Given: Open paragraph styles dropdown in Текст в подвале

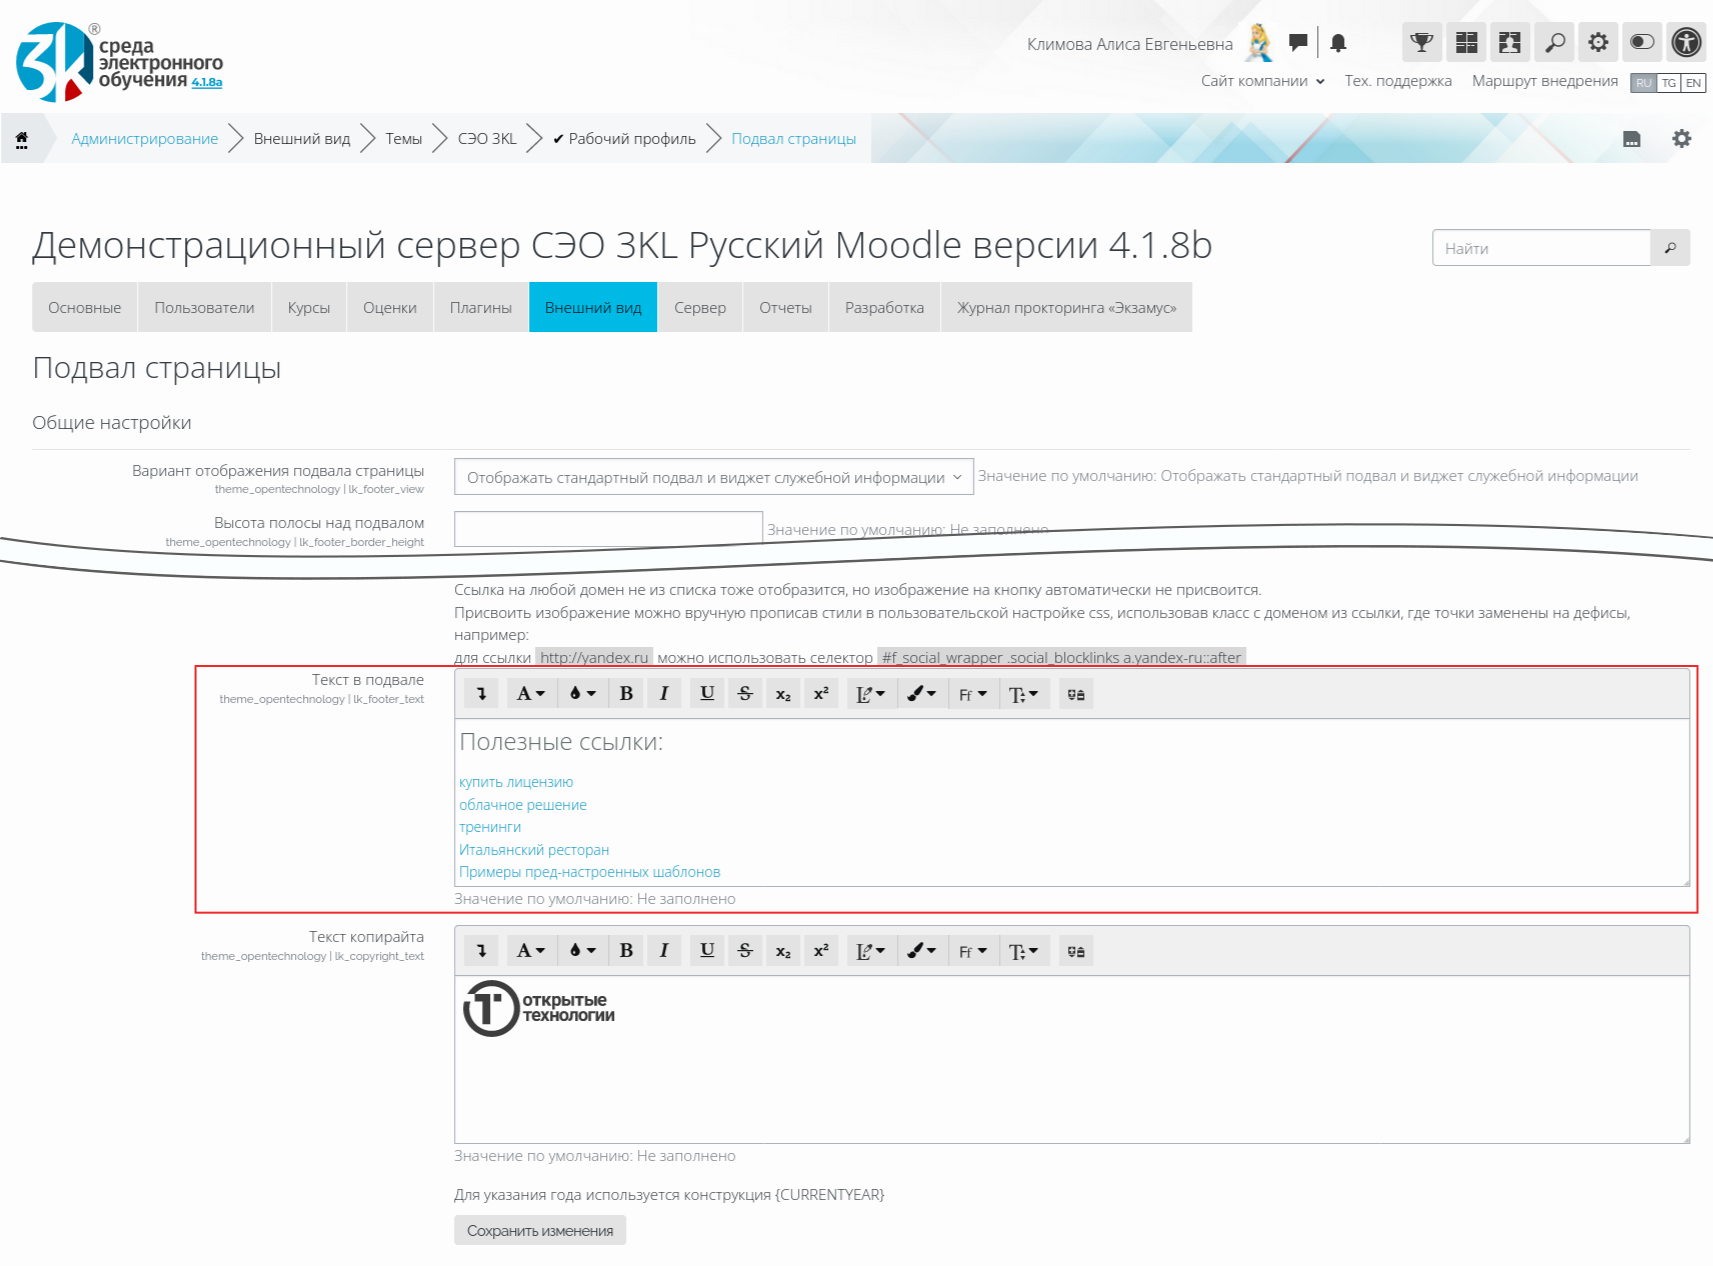Looking at the screenshot, I should pos(531,693).
